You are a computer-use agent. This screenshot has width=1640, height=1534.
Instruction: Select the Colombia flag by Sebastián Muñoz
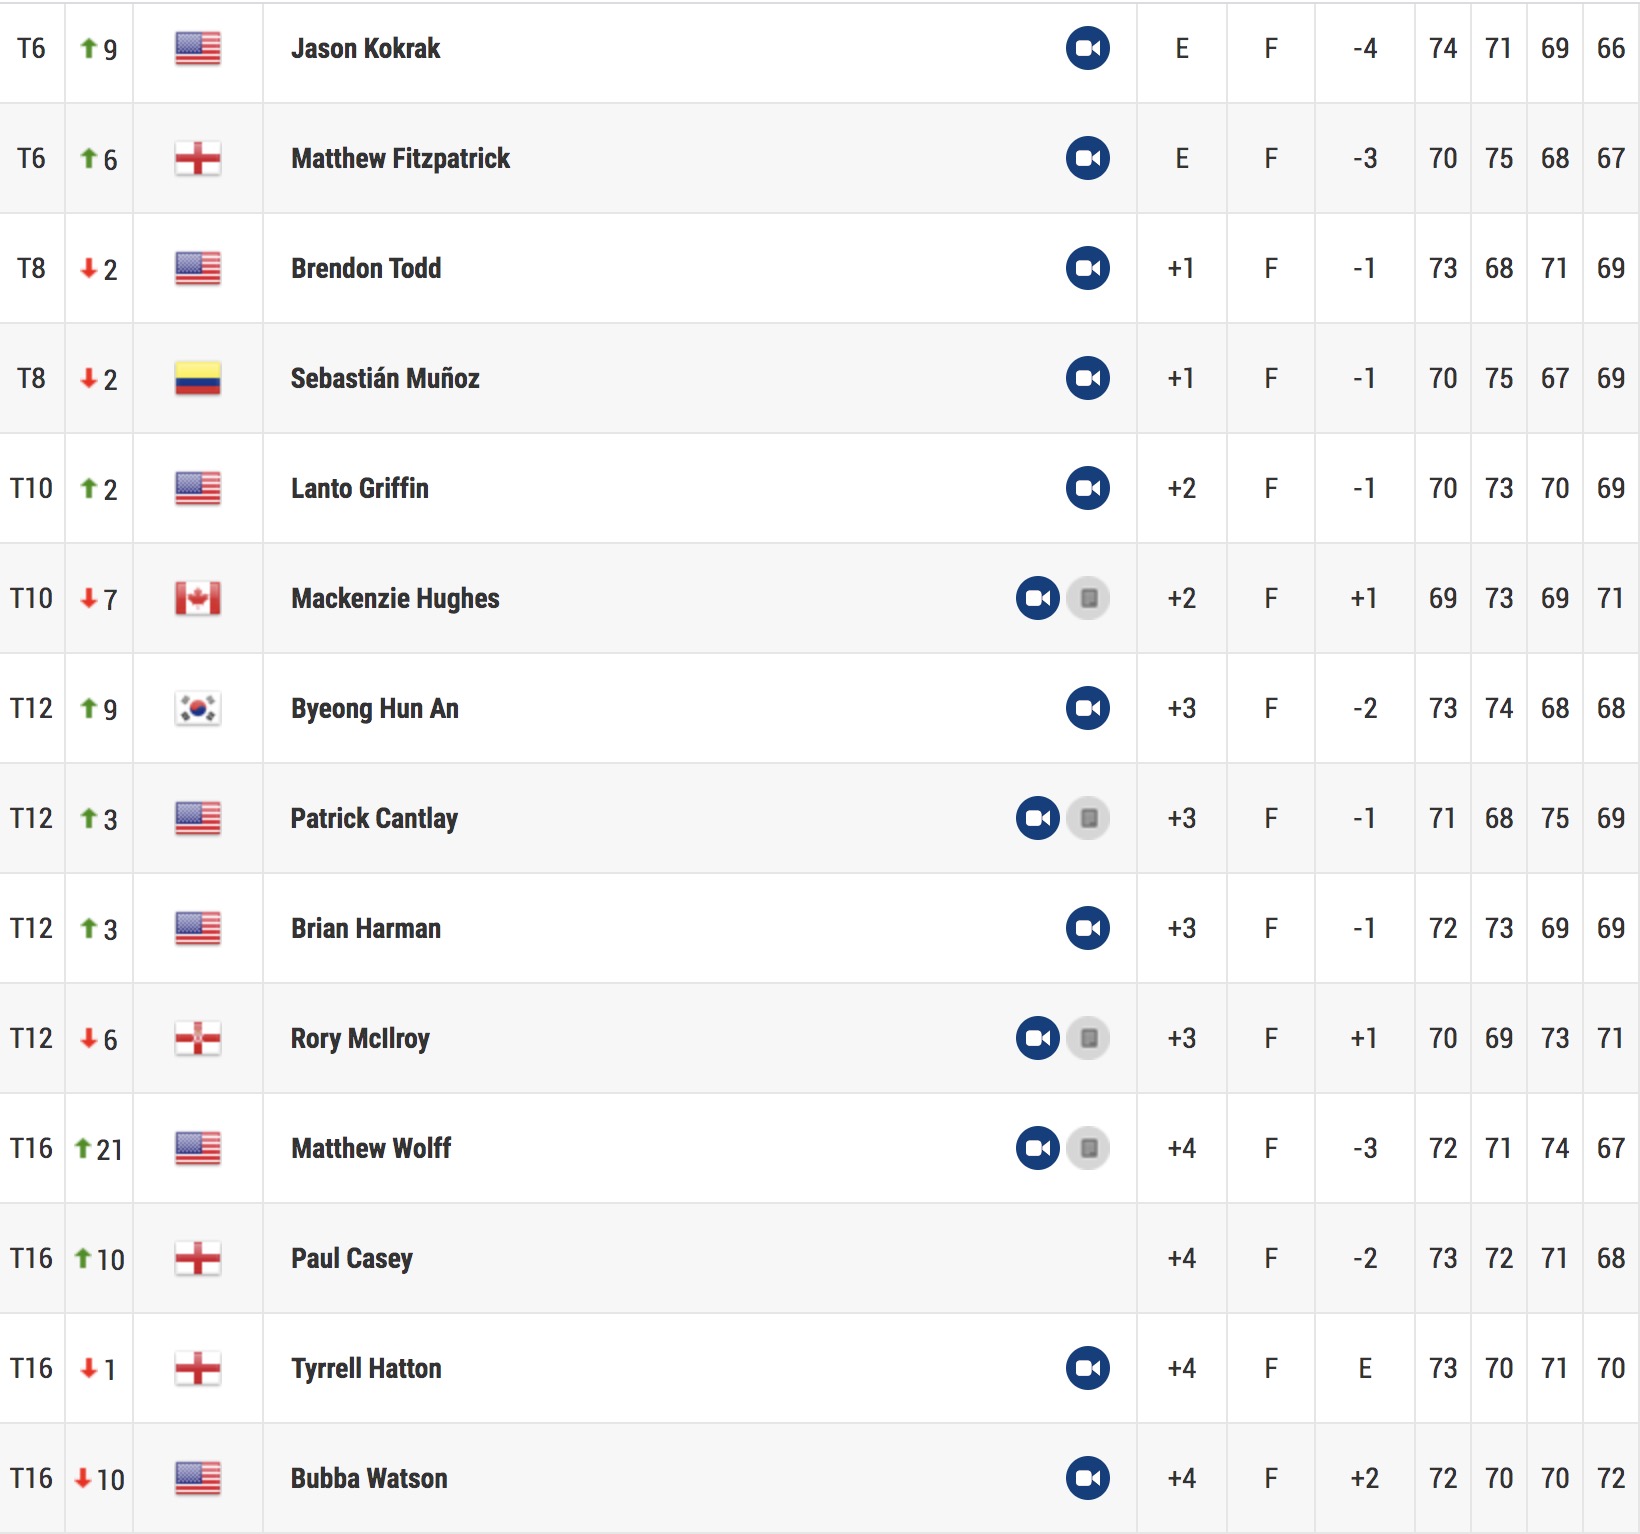(x=198, y=378)
